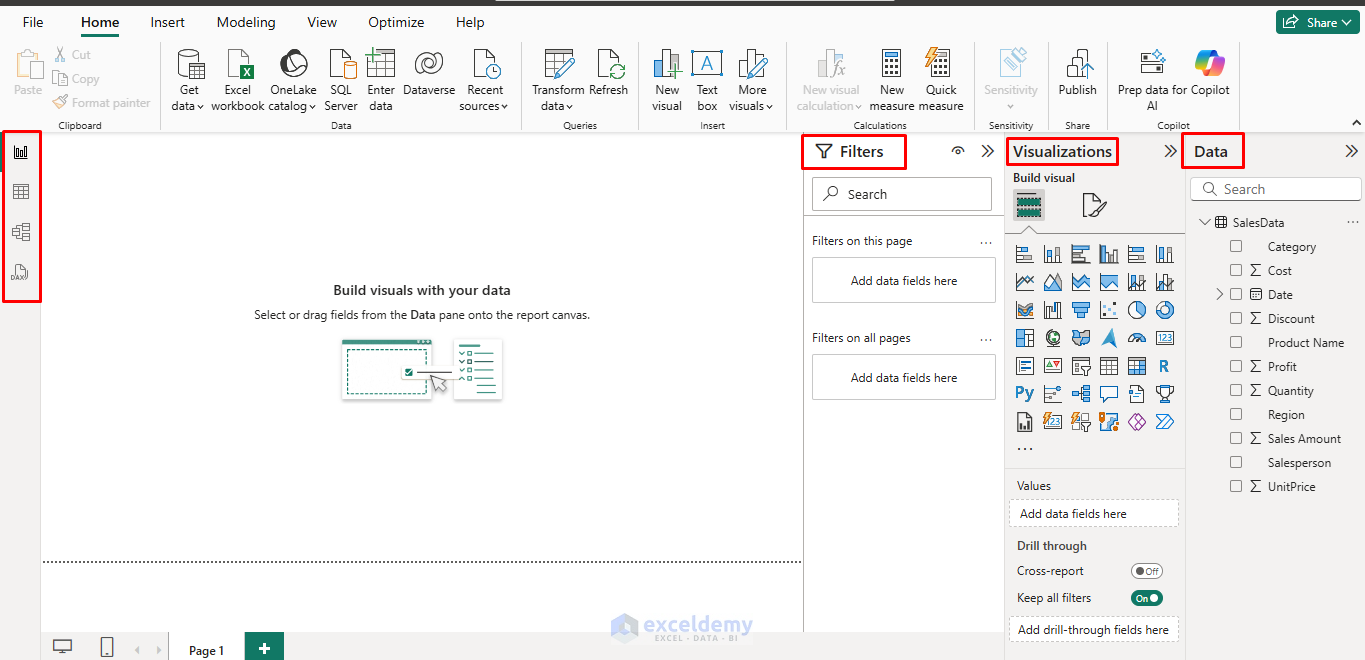Open Dataverse connector
The height and width of the screenshot is (660, 1365).
[429, 72]
